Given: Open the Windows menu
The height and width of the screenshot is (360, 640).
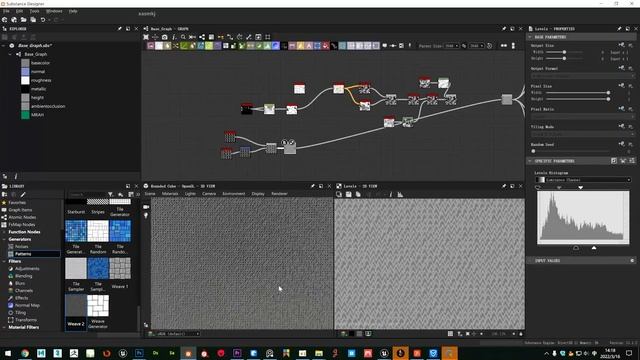Looking at the screenshot, I should tap(54, 11).
